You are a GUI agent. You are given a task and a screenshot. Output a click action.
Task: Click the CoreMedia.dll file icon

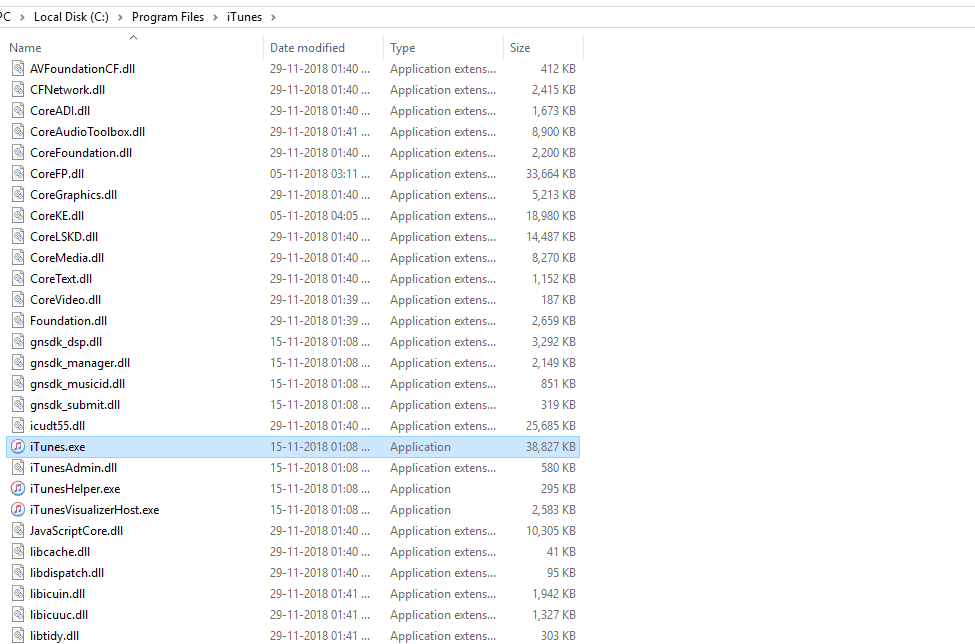[x=18, y=257]
